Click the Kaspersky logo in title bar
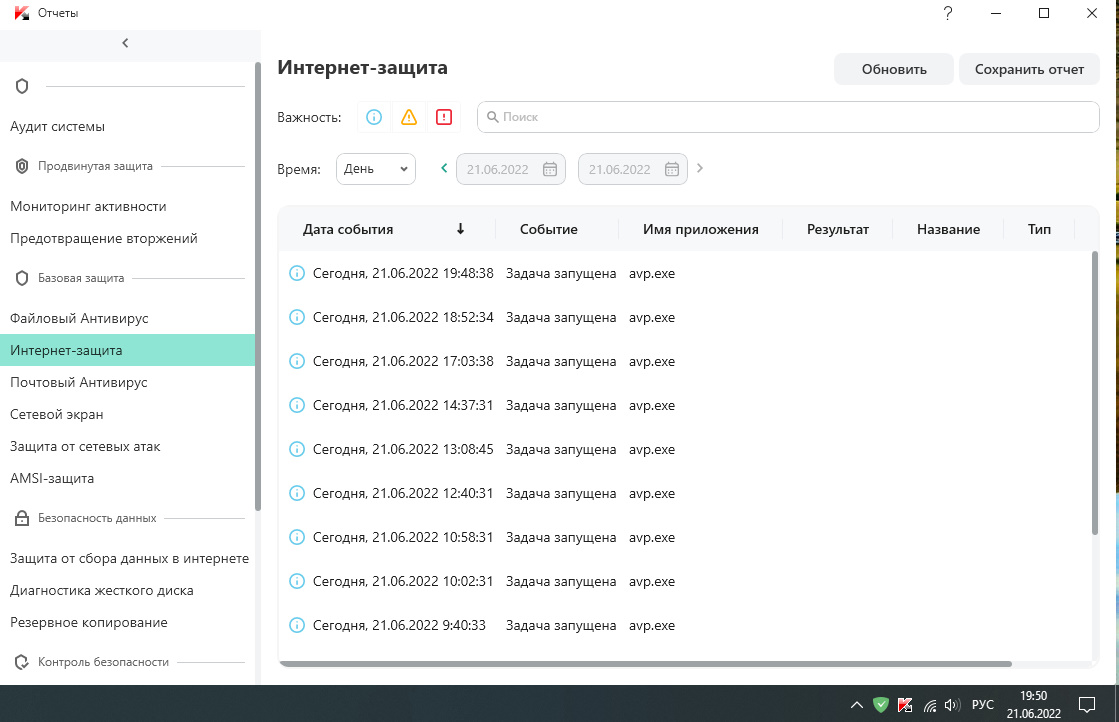This screenshot has height=722, width=1119. (21, 13)
